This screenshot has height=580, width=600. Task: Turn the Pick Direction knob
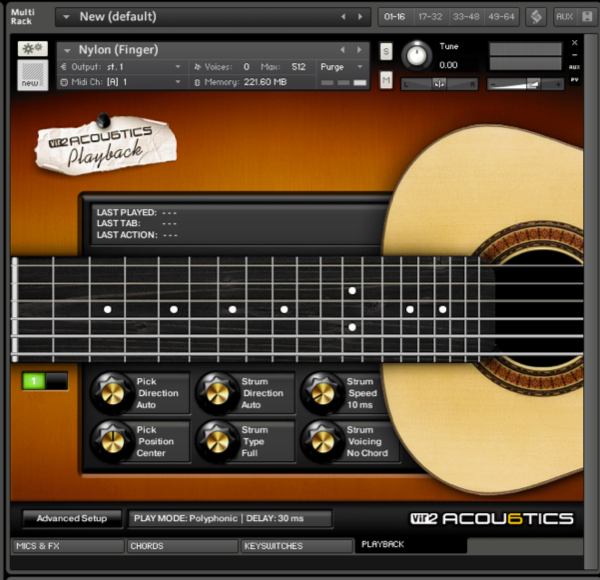point(112,393)
